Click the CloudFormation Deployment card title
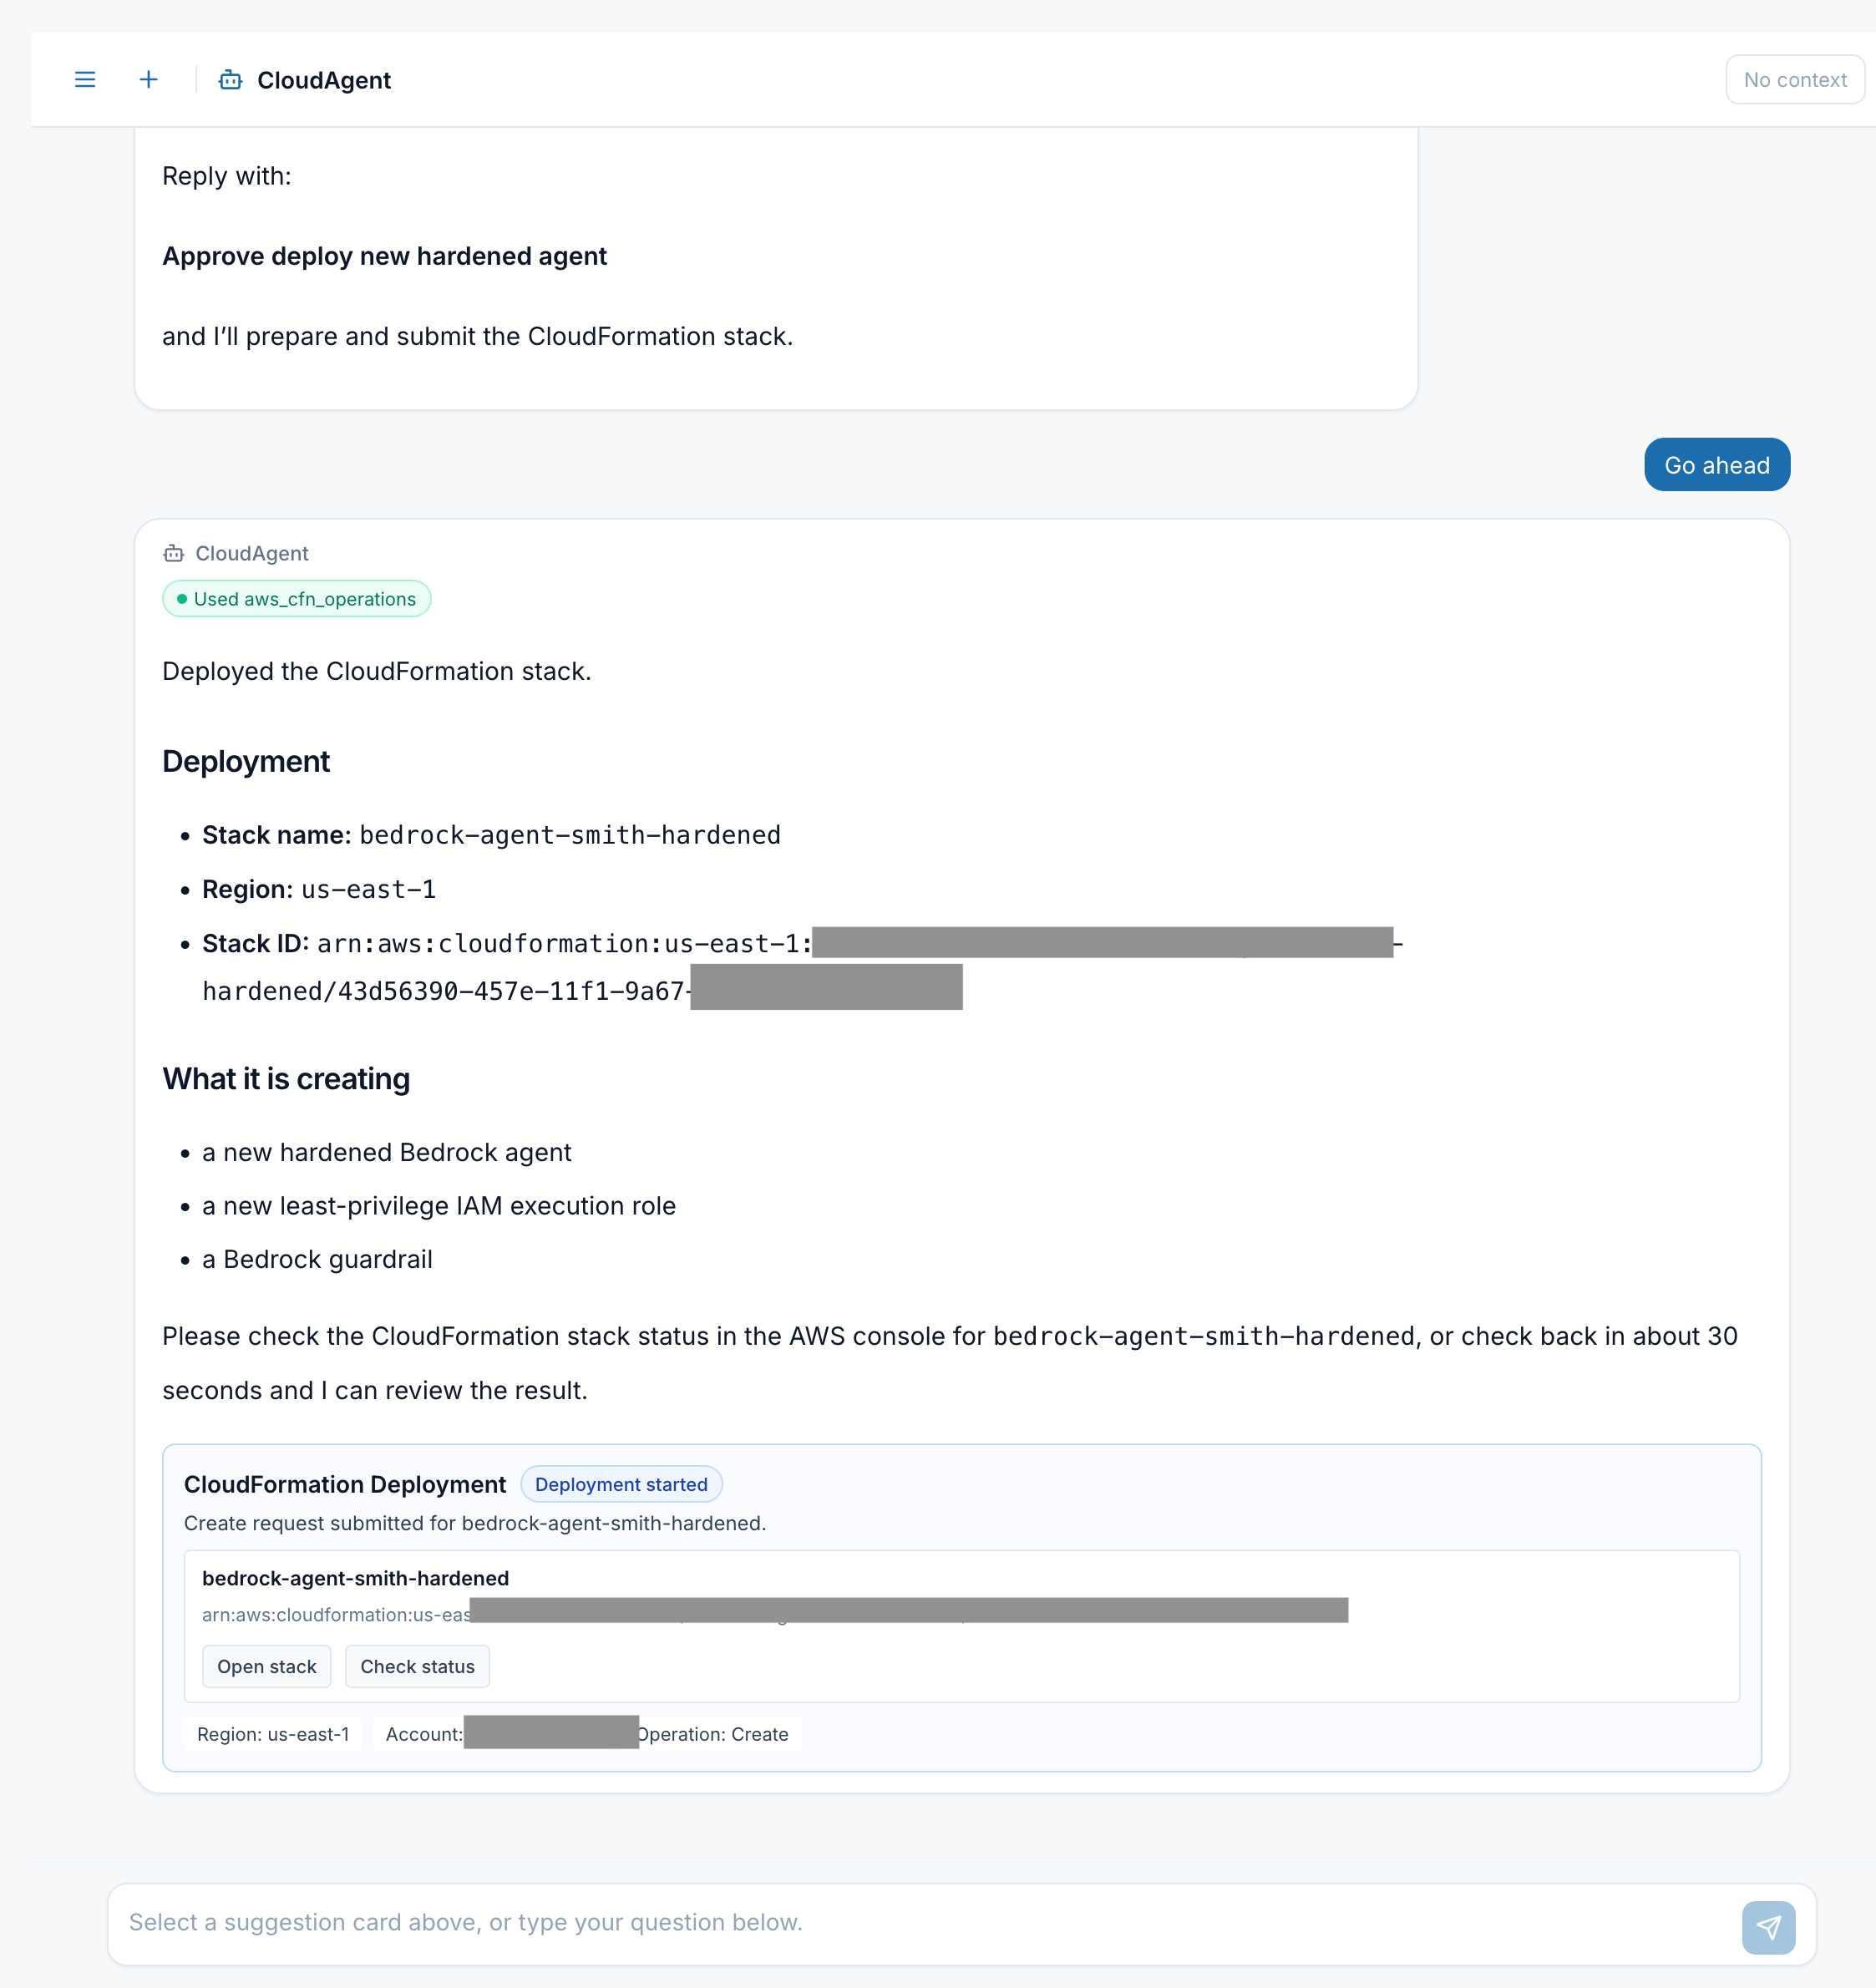This screenshot has height=1988, width=1876. click(345, 1484)
